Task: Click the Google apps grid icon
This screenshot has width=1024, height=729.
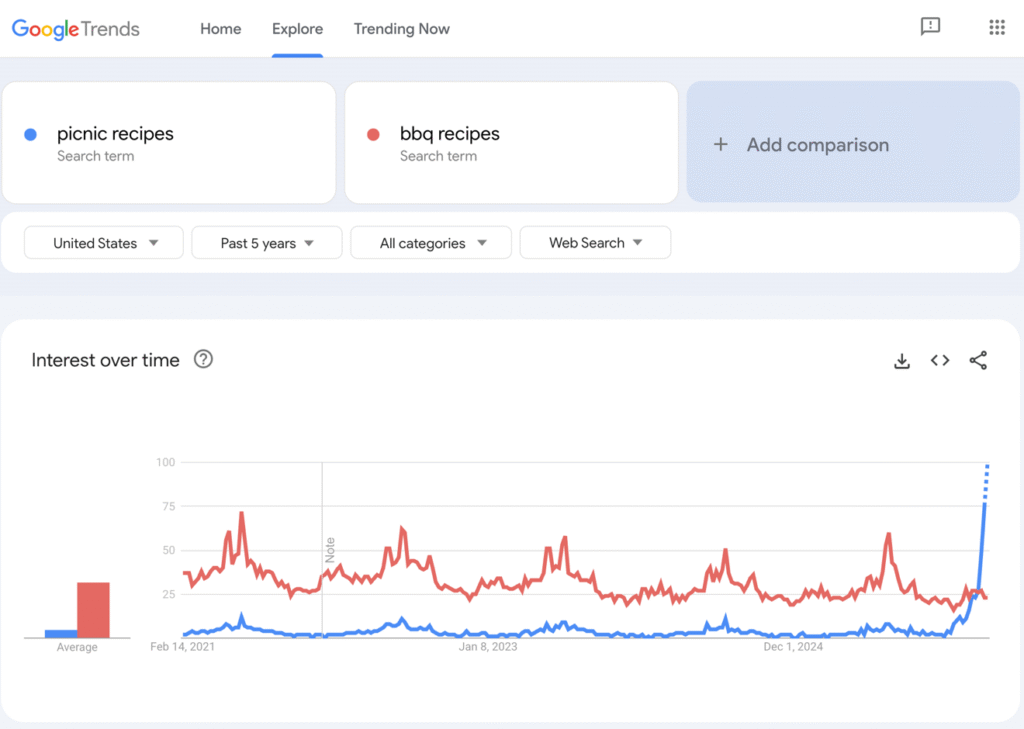Action: tap(996, 27)
